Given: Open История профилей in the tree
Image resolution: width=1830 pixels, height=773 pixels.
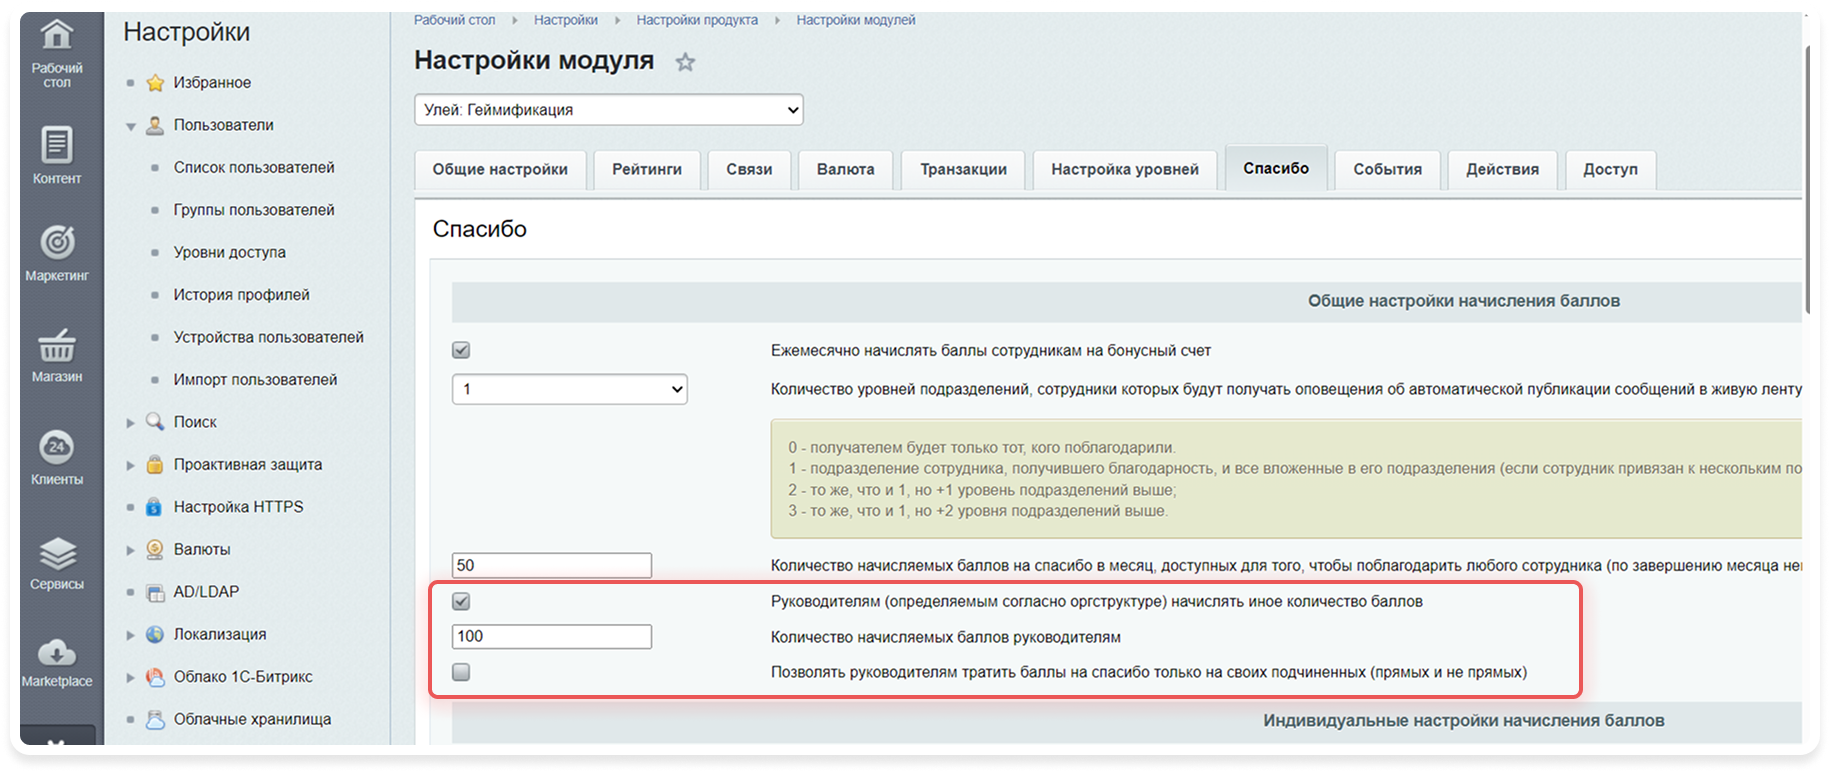Looking at the screenshot, I should (x=242, y=295).
